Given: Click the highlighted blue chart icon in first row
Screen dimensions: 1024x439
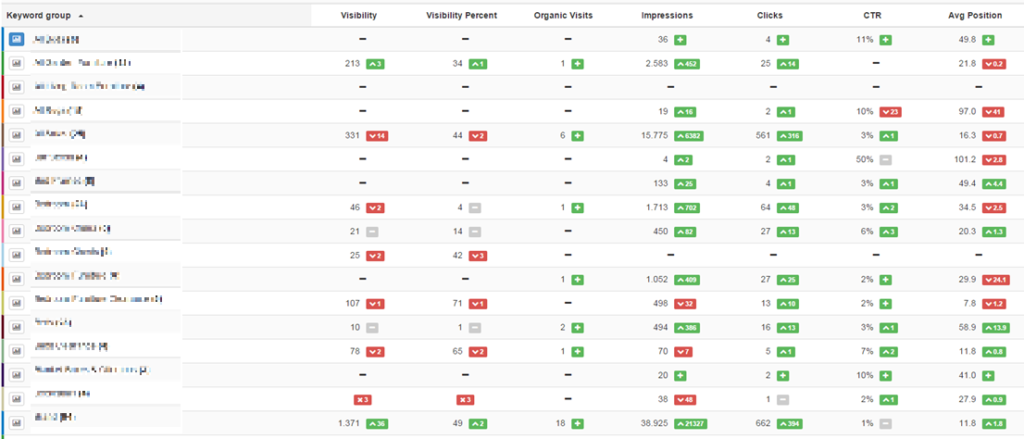Looking at the screenshot, I should 17,39.
